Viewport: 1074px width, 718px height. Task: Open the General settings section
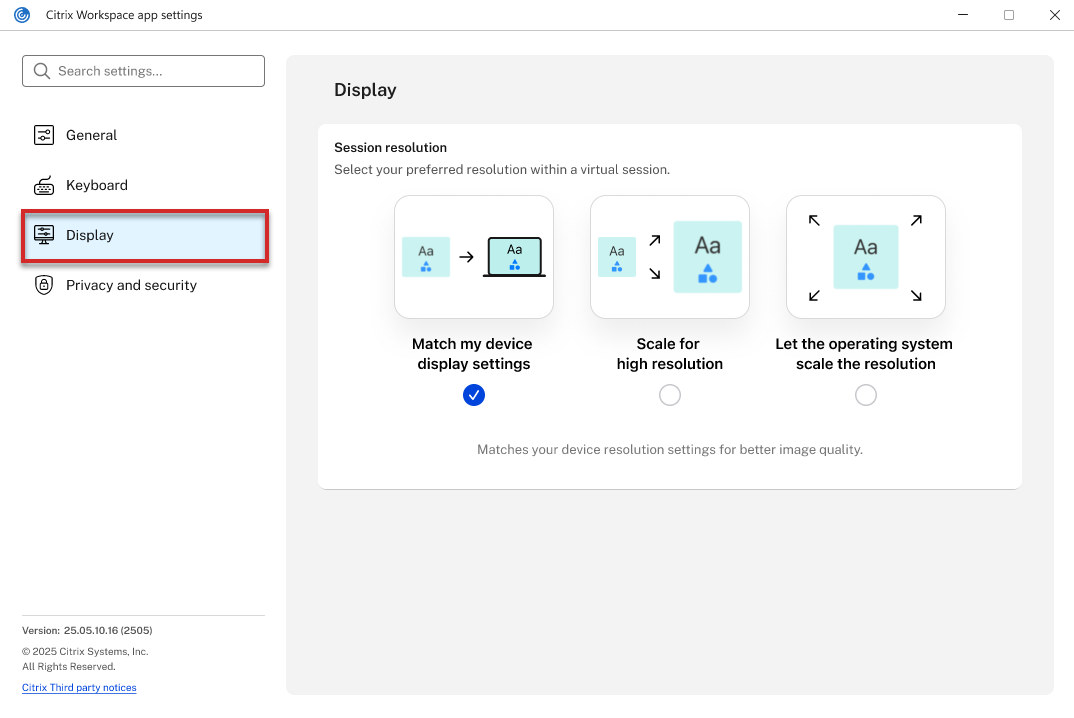click(x=143, y=135)
